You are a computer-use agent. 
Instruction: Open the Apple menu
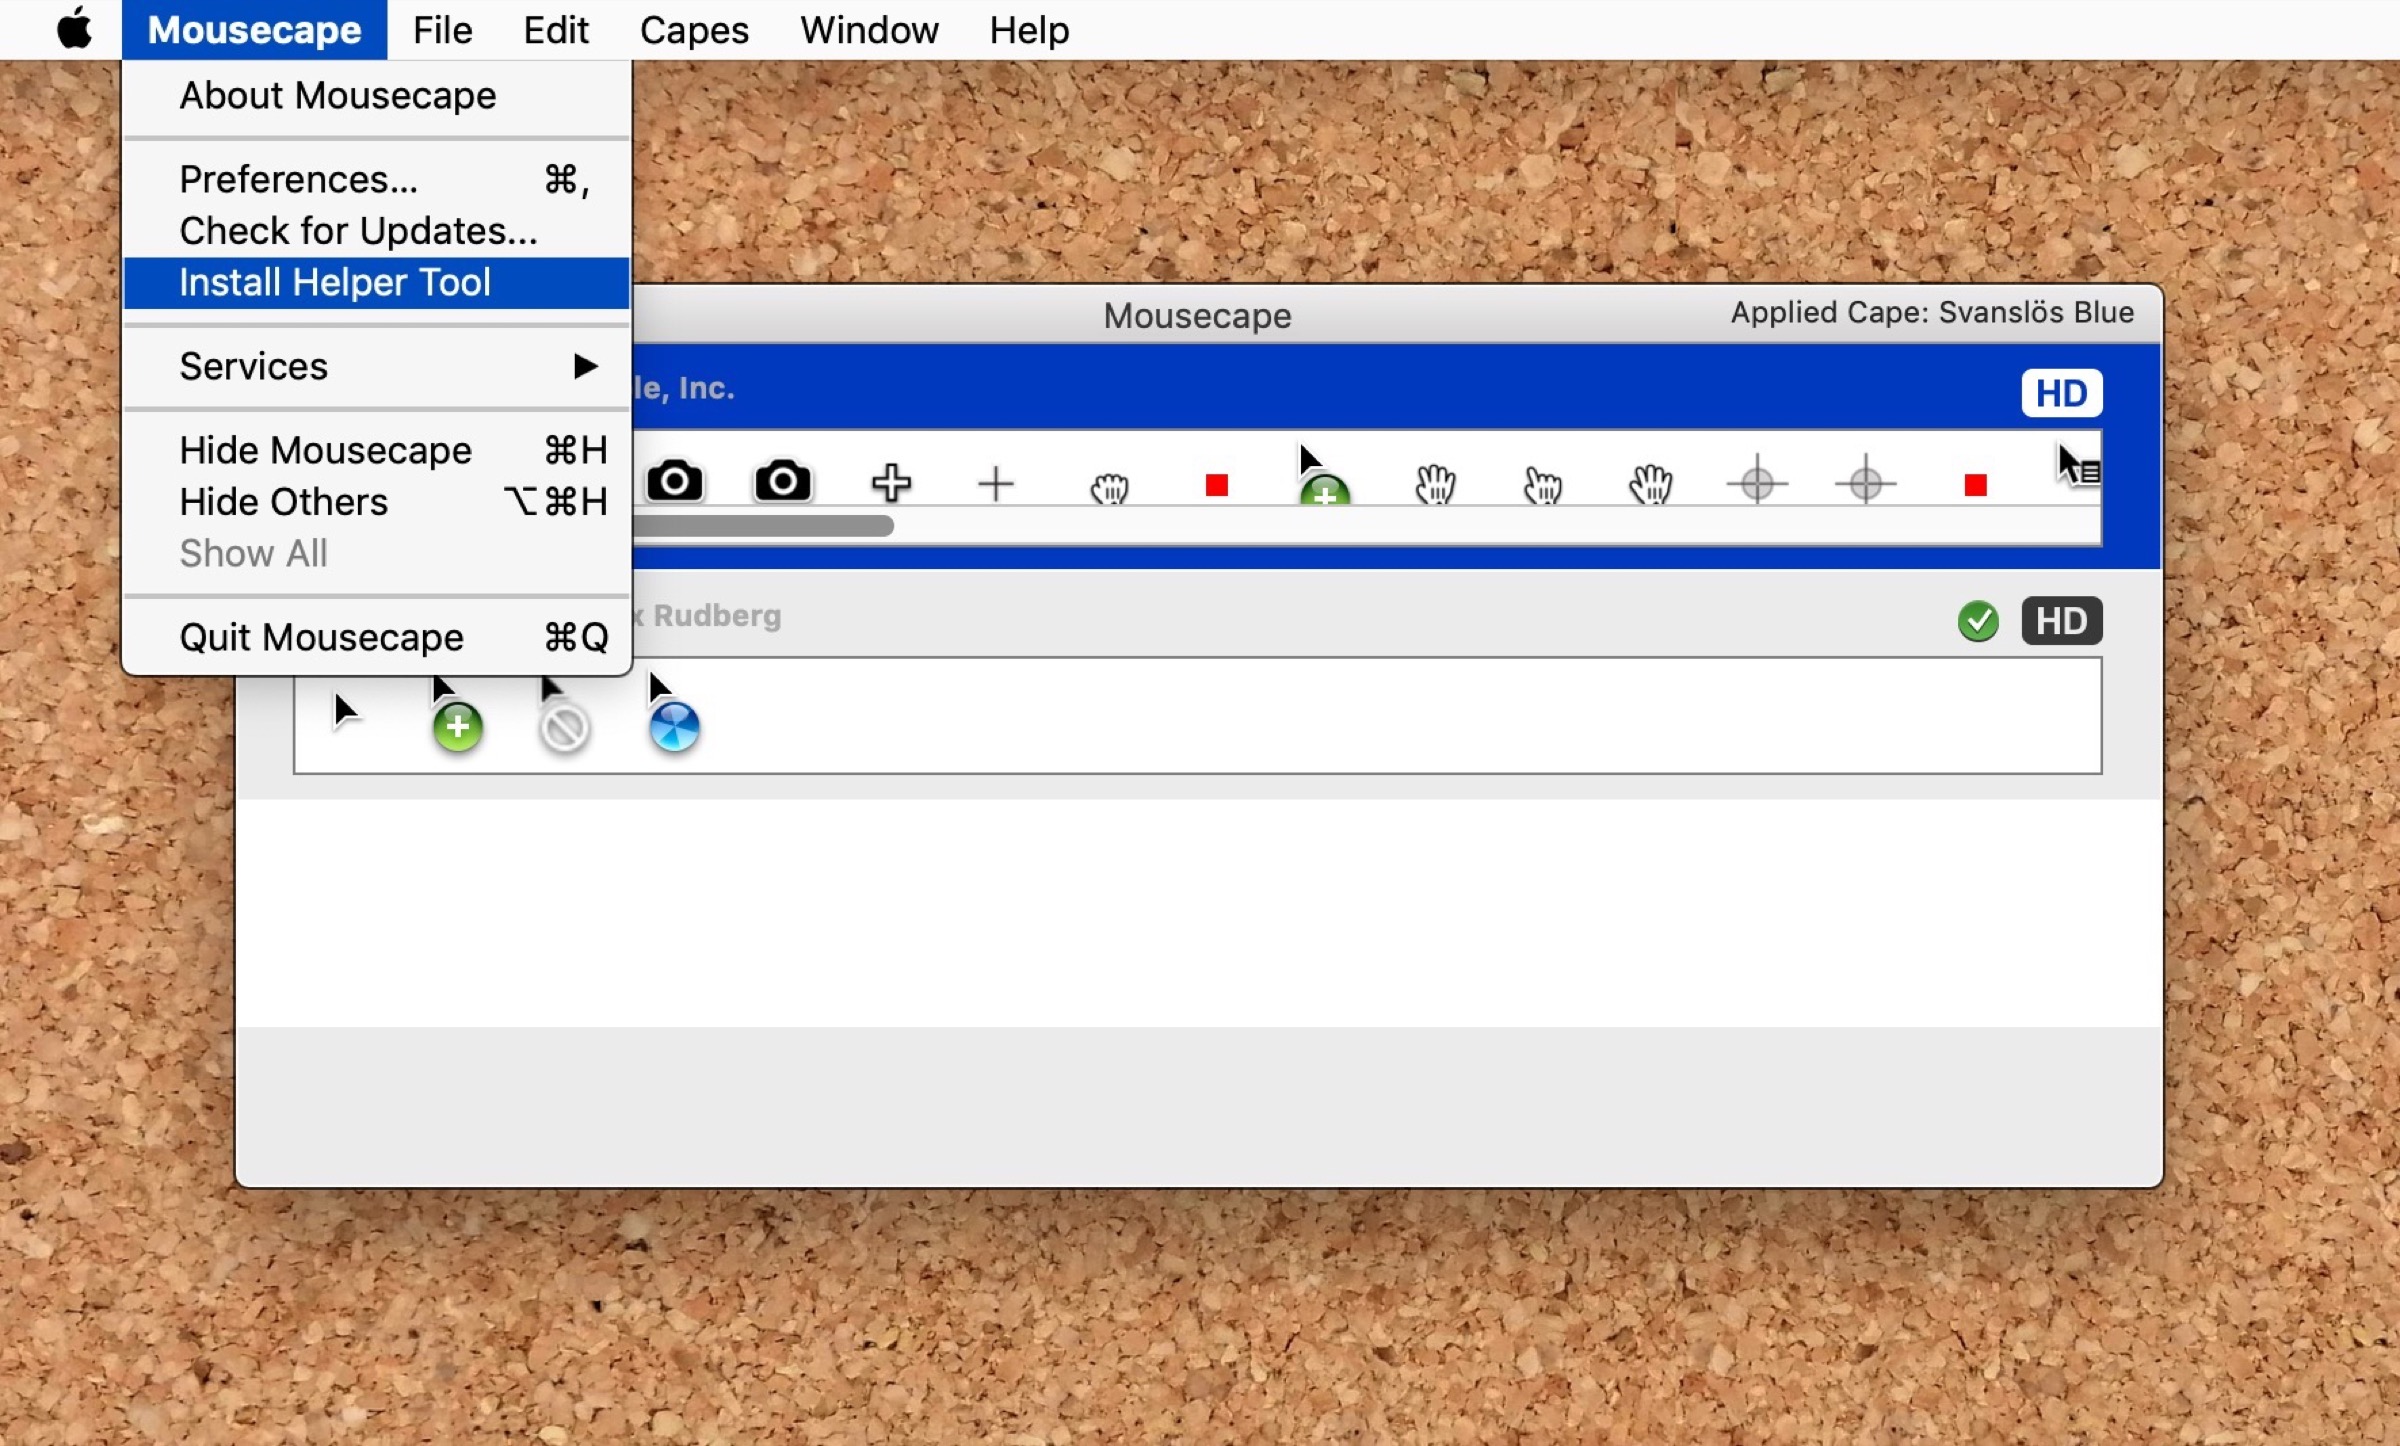(75, 30)
